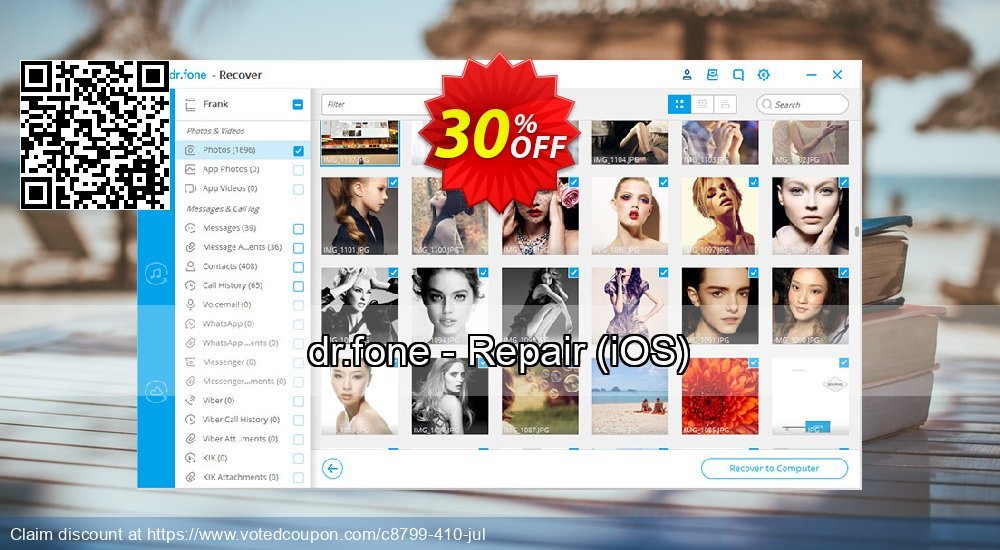
Task: Open the inbox tray icon in title bar
Action: pyautogui.click(x=712, y=75)
